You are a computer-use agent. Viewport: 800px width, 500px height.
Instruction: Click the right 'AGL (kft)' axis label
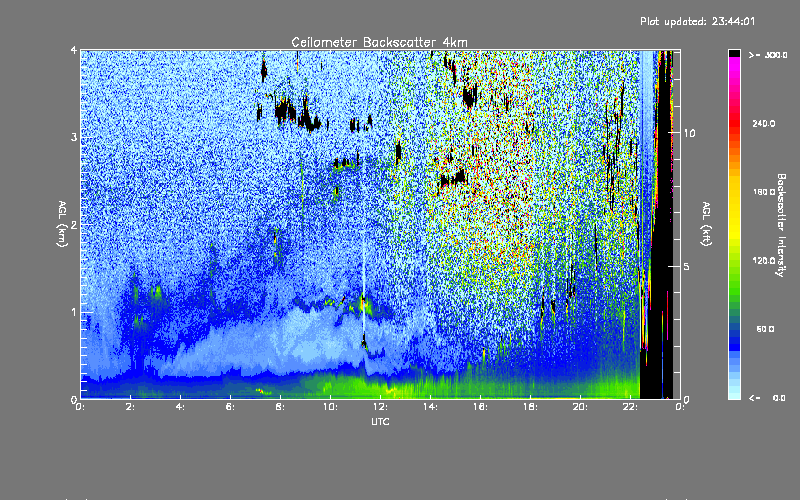pos(706,224)
